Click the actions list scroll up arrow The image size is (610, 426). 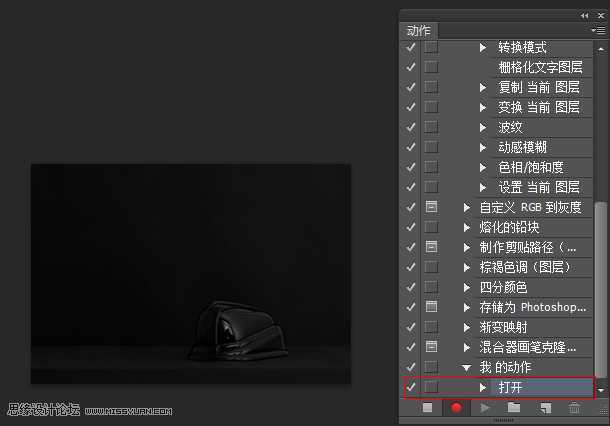pyautogui.click(x=601, y=49)
